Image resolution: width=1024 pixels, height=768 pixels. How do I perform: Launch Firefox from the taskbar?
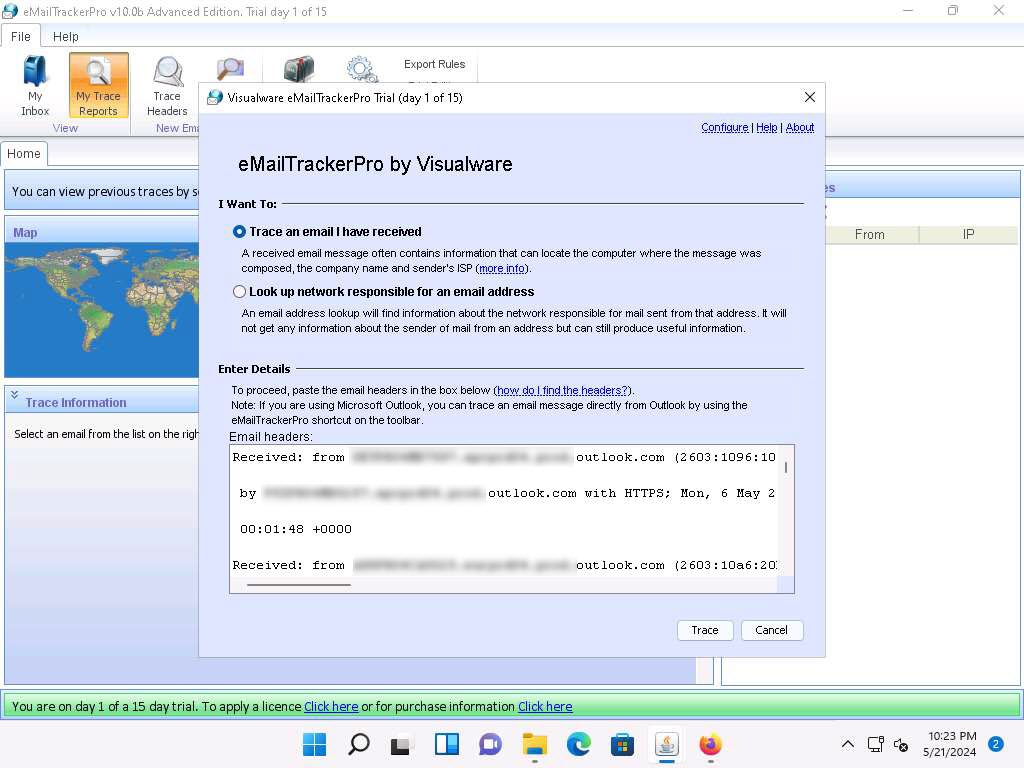[x=710, y=744]
